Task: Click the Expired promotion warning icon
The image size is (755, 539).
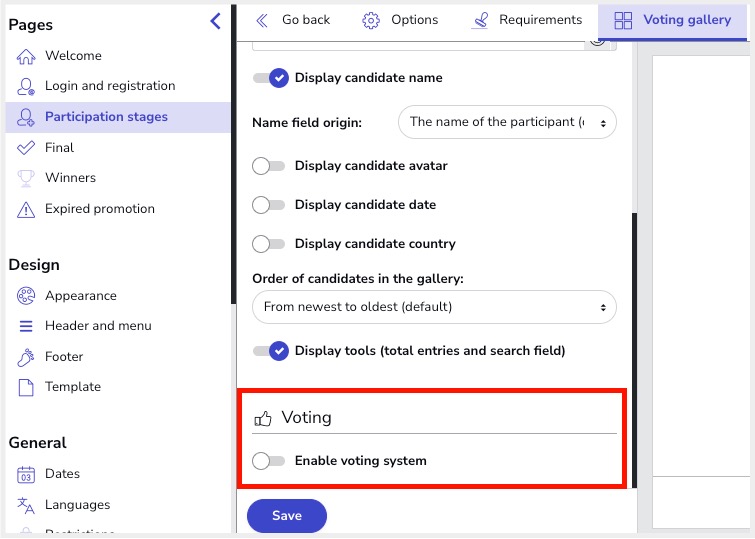Action: pyautogui.click(x=26, y=209)
